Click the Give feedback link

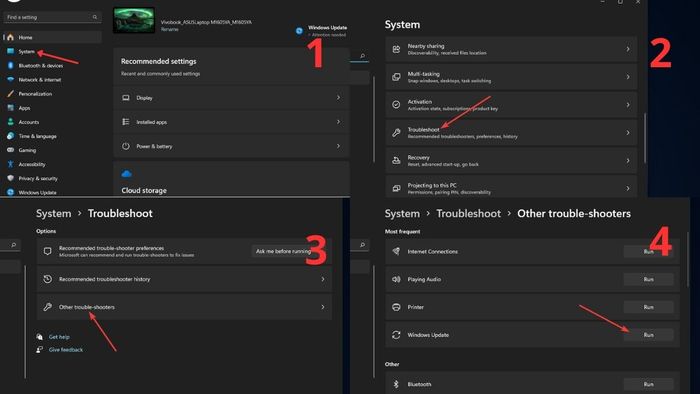pos(66,350)
